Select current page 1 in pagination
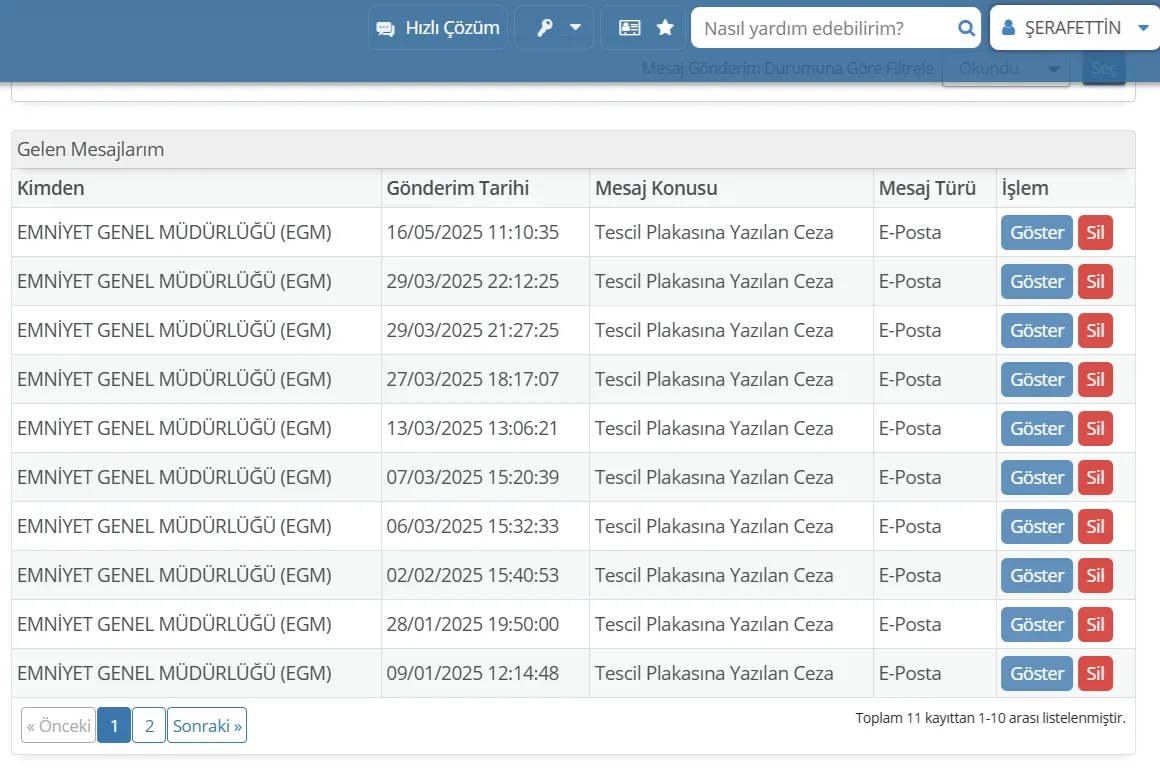This screenshot has width=1160, height=784. [114, 726]
